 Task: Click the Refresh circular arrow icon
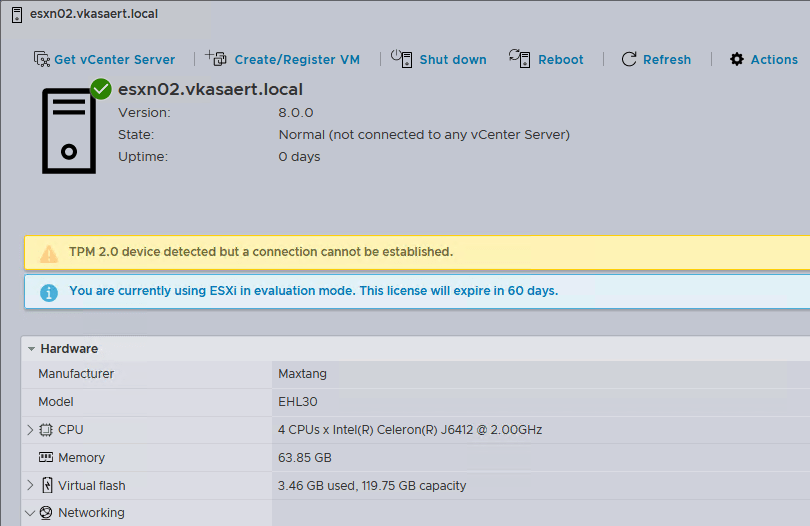pos(629,59)
